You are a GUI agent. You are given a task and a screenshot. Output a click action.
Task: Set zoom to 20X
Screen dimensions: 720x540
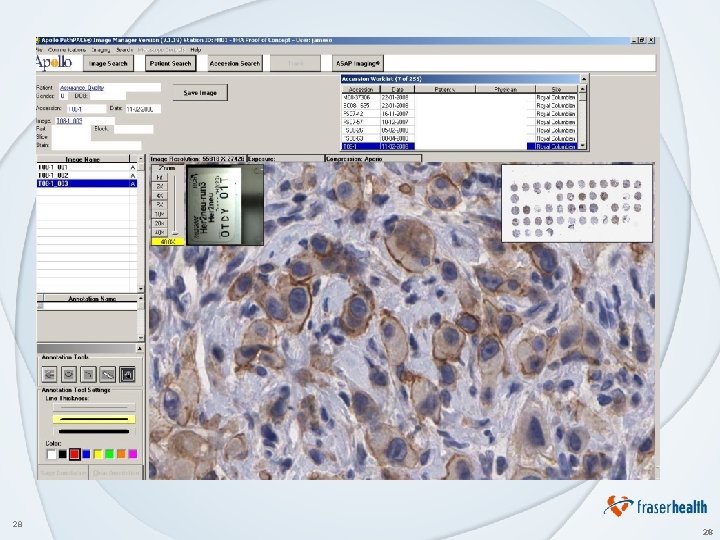[x=160, y=223]
